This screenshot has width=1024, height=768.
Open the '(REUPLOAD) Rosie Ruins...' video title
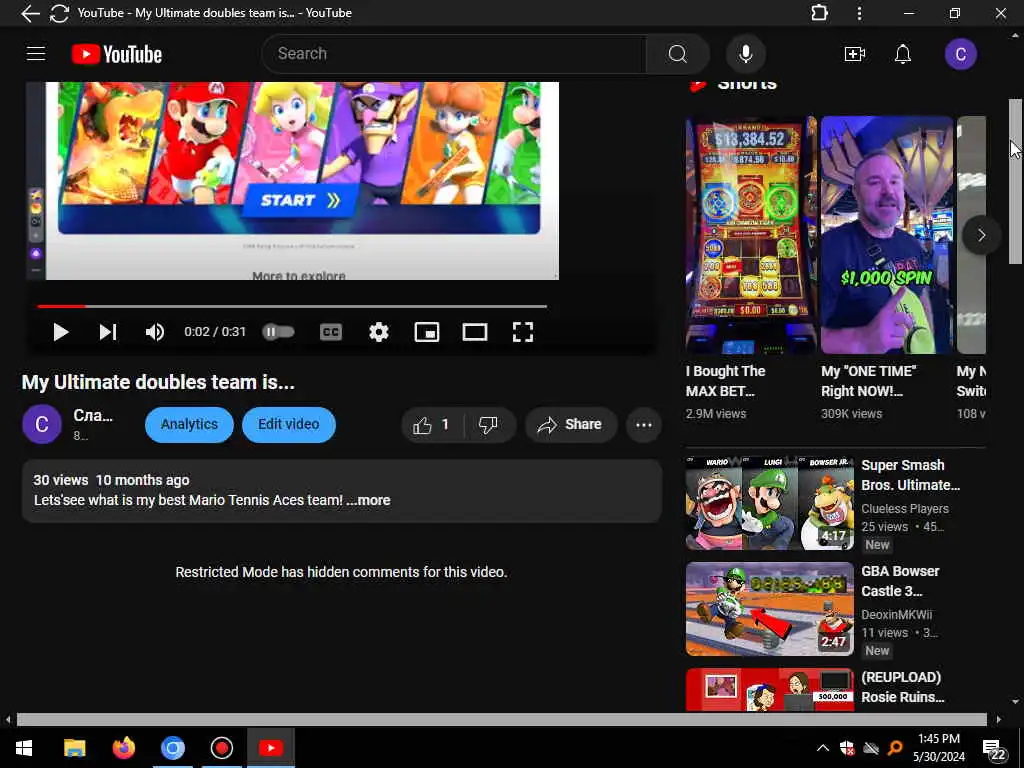pyautogui.click(x=903, y=687)
